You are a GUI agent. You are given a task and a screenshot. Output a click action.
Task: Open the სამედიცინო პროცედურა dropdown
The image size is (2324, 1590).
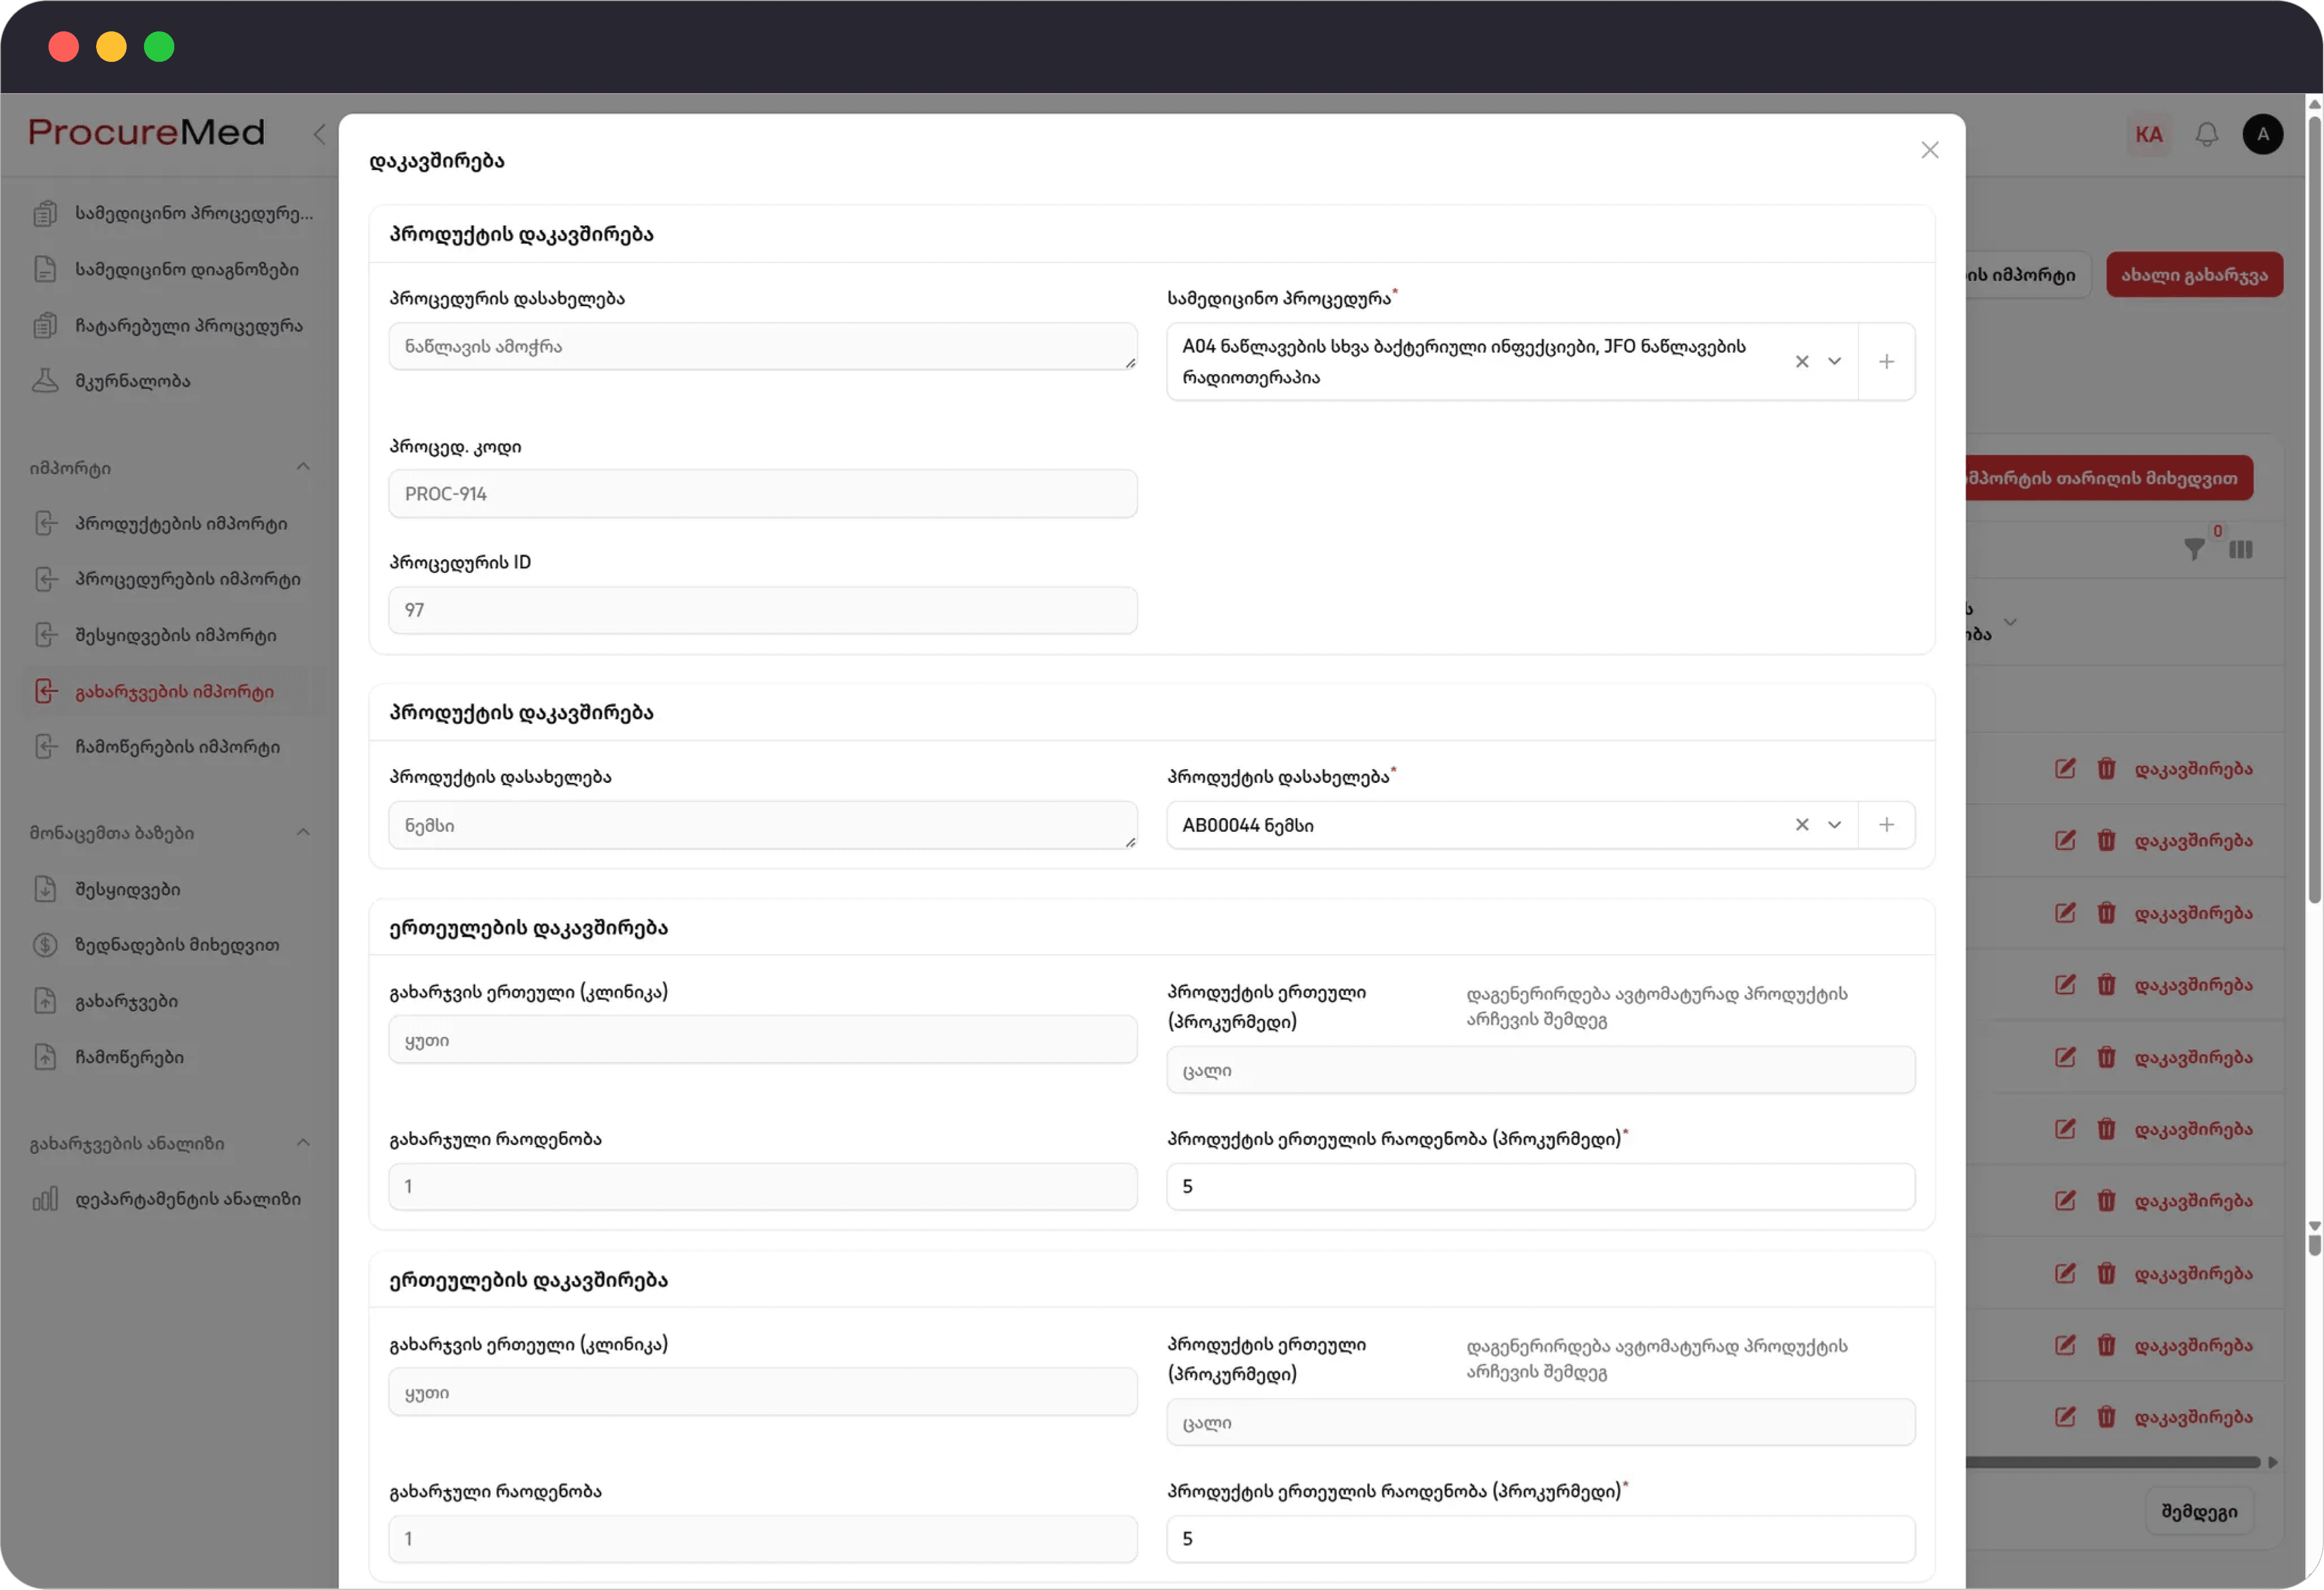pos(1834,362)
